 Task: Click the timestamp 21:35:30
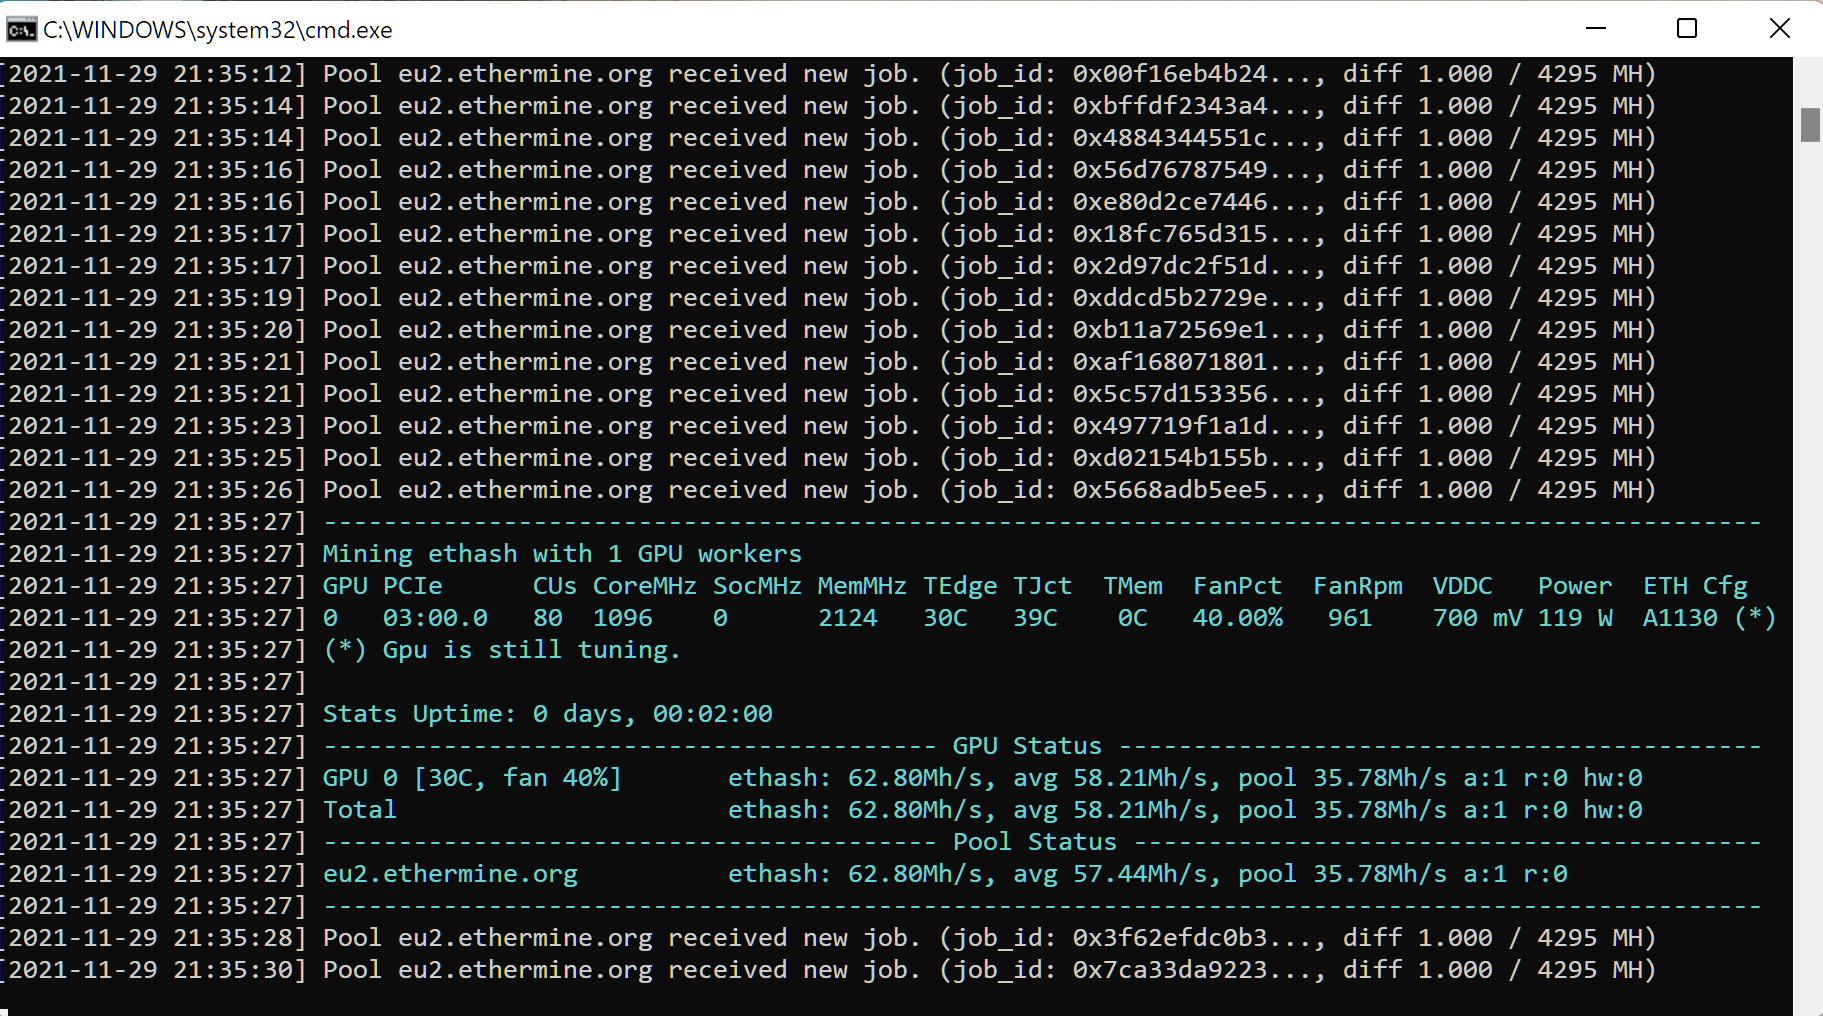point(233,970)
